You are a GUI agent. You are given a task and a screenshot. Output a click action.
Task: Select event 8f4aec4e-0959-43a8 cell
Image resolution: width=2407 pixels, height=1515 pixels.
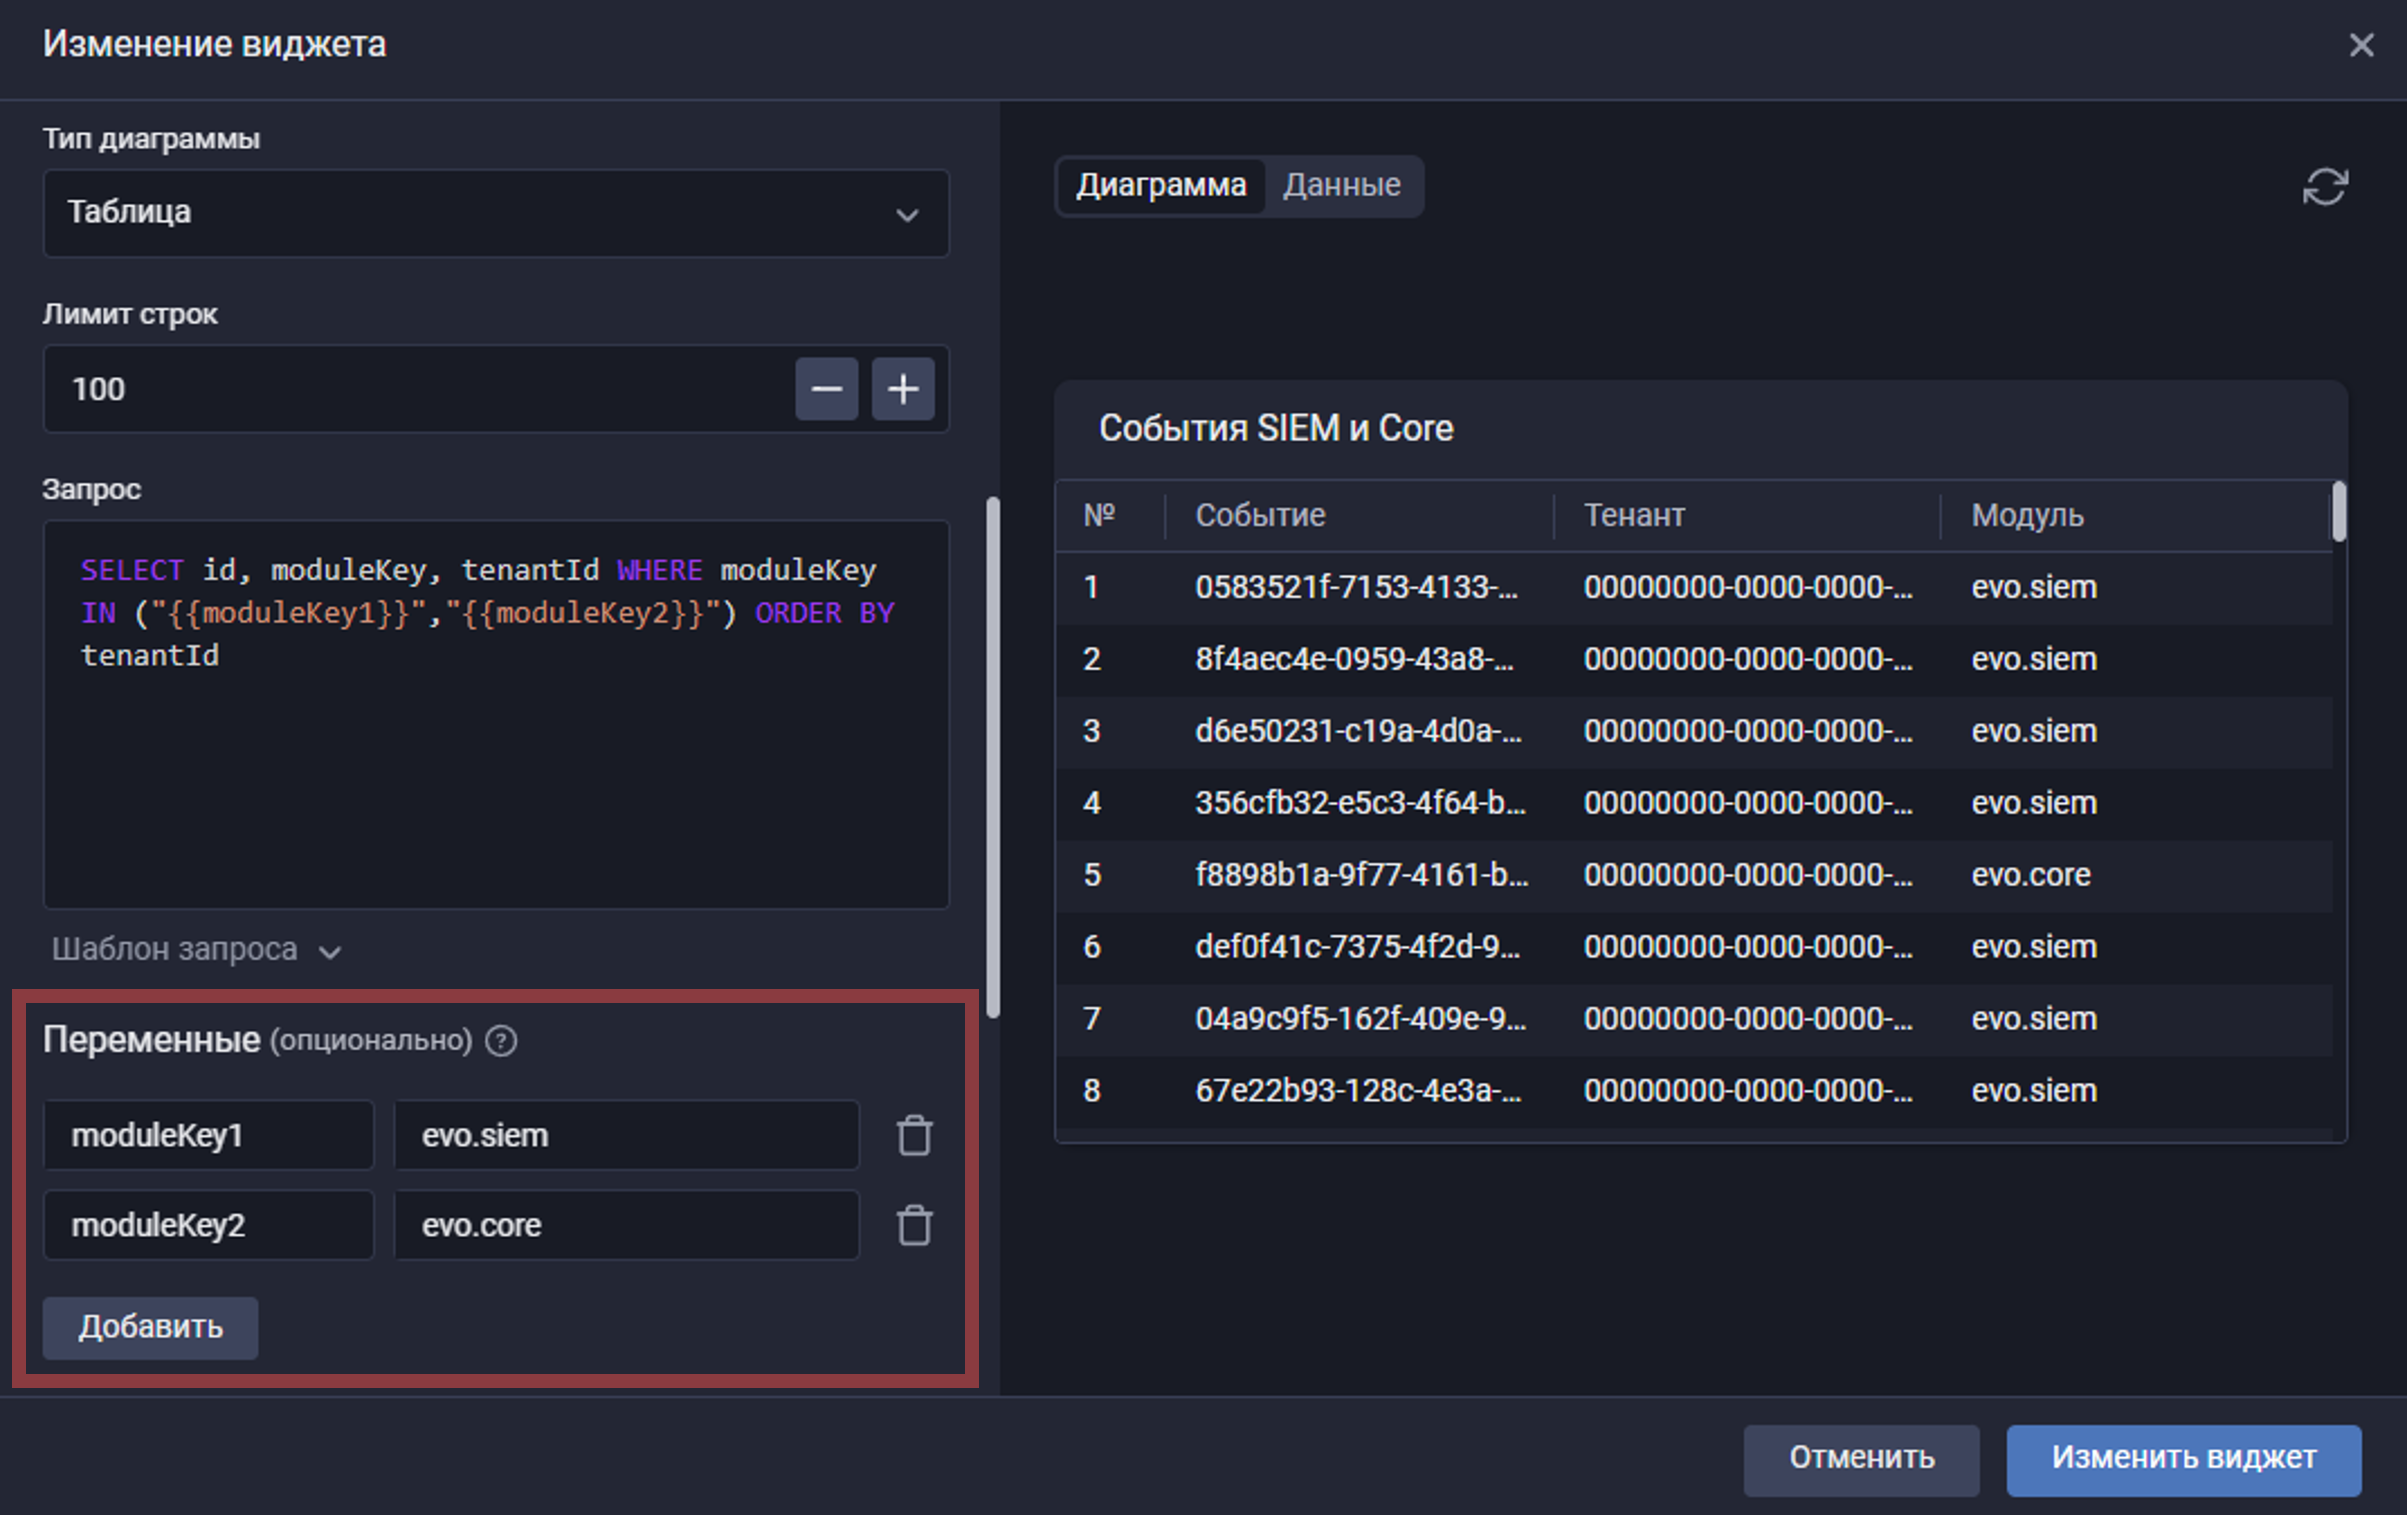1355,660
